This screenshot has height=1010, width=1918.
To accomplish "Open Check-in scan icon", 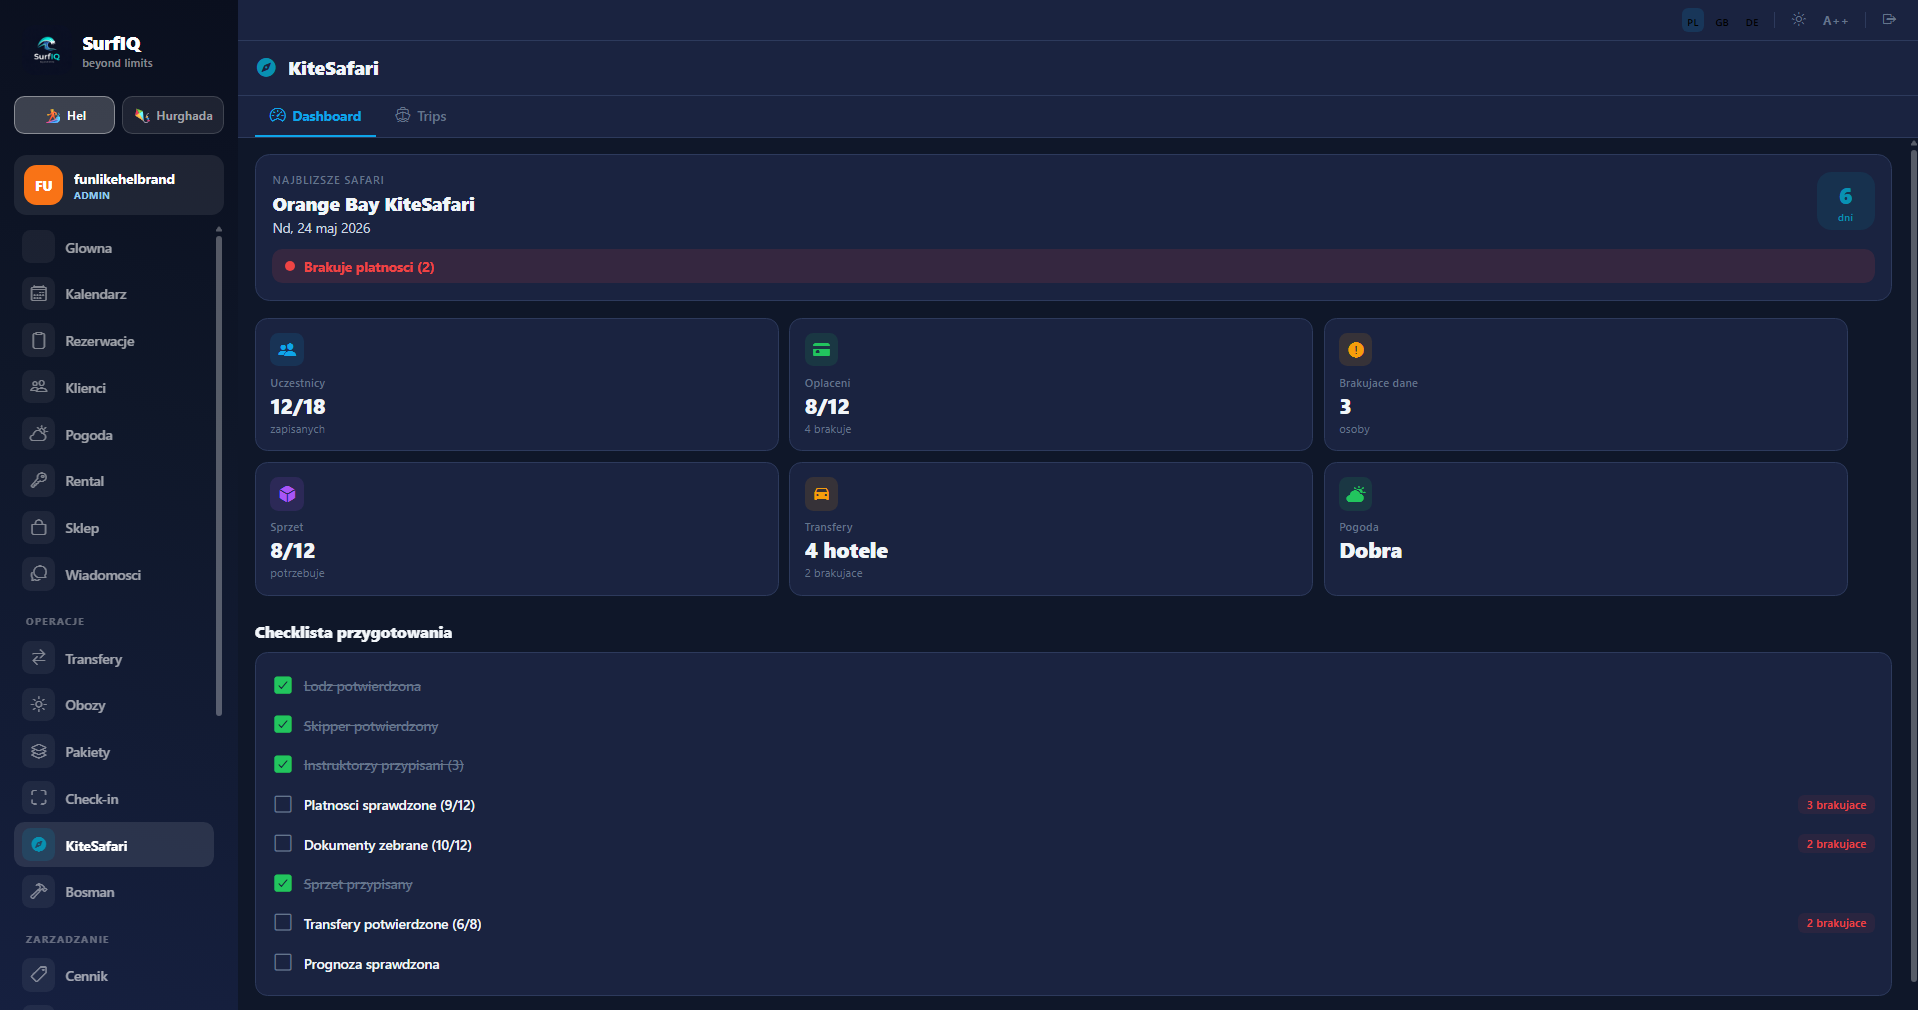I will (x=39, y=798).
